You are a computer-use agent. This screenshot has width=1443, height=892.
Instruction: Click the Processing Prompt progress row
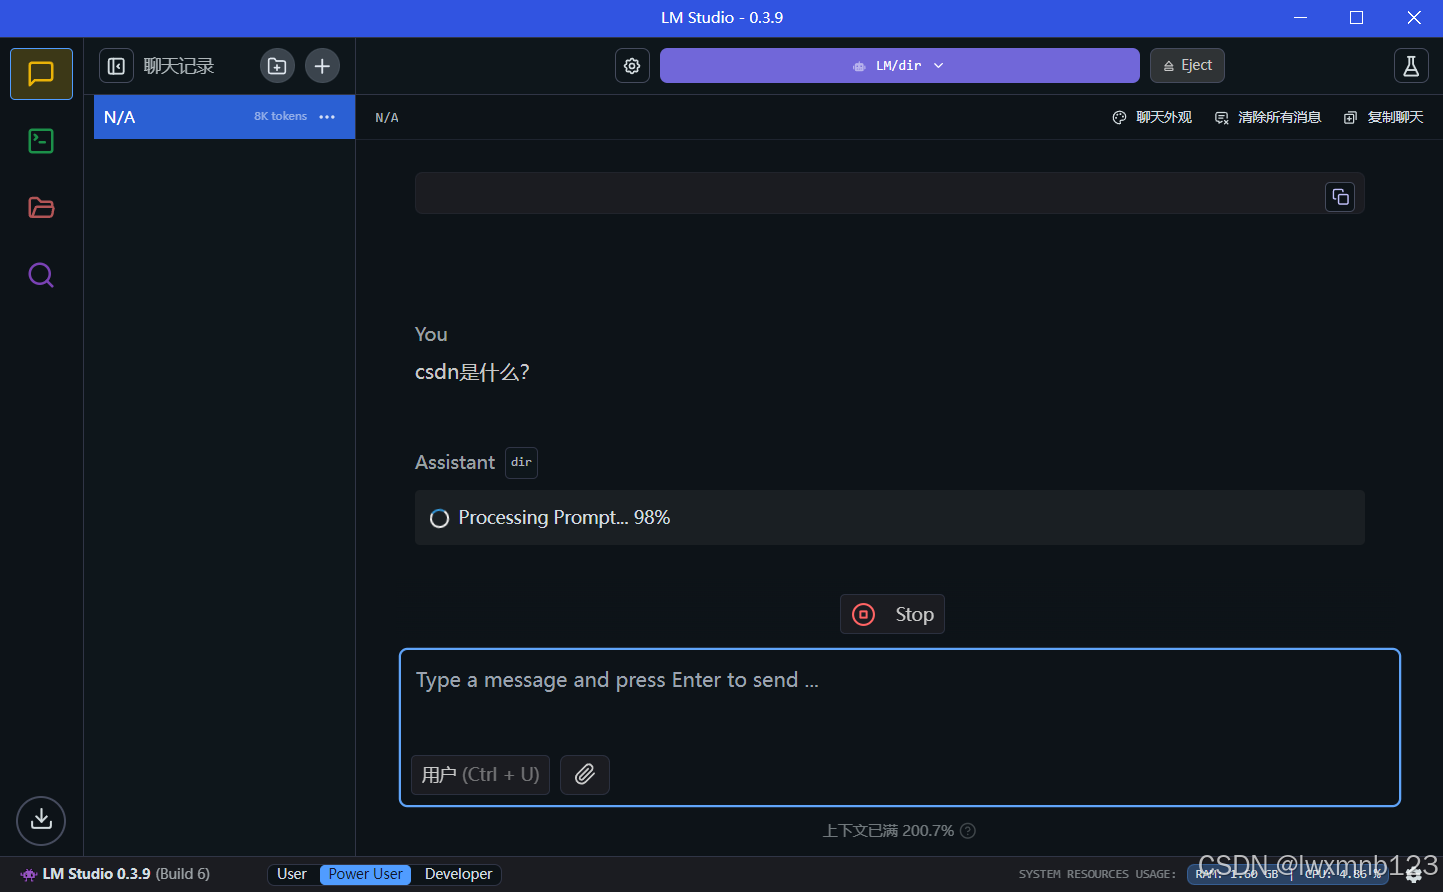[890, 518]
